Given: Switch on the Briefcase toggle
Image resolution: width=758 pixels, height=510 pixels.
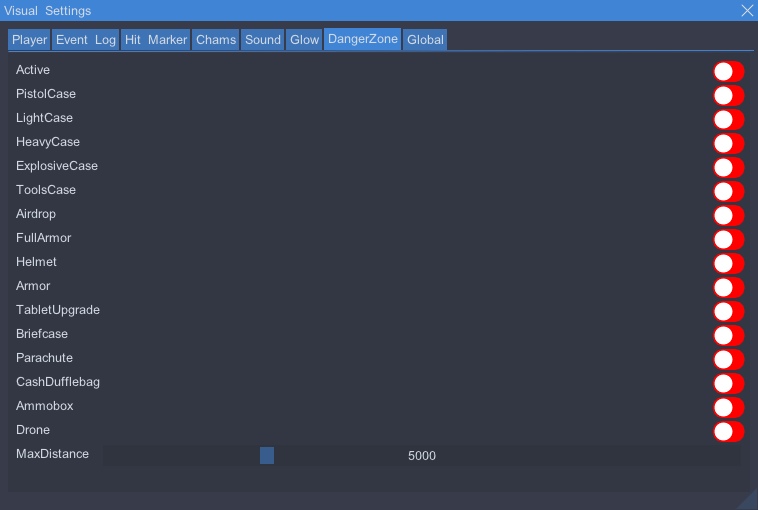Looking at the screenshot, I should pyautogui.click(x=729, y=335).
